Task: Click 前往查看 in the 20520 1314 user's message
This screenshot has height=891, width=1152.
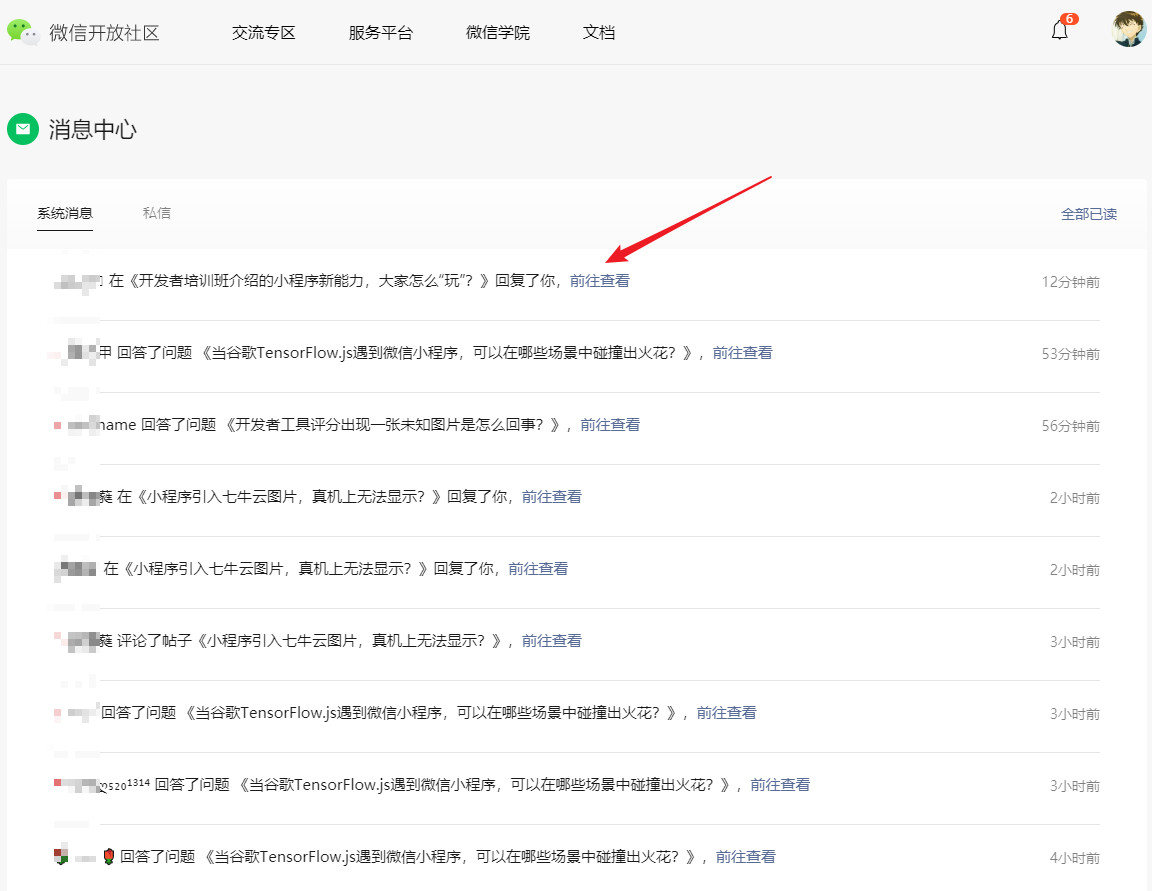Action: (780, 784)
